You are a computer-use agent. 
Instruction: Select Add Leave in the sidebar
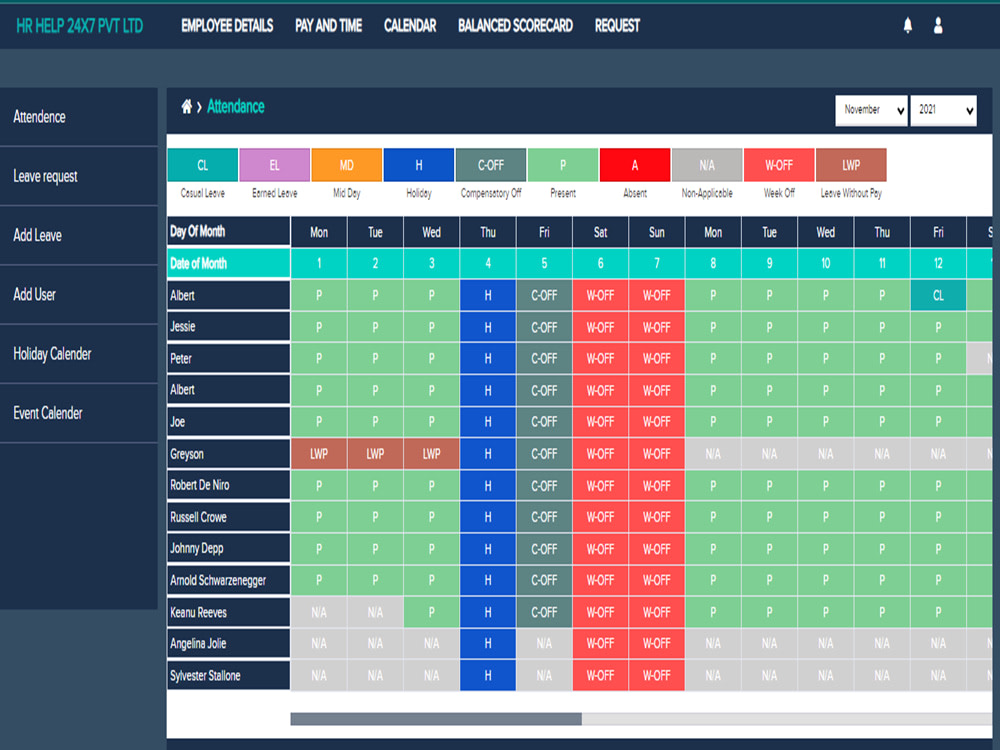[x=78, y=235]
